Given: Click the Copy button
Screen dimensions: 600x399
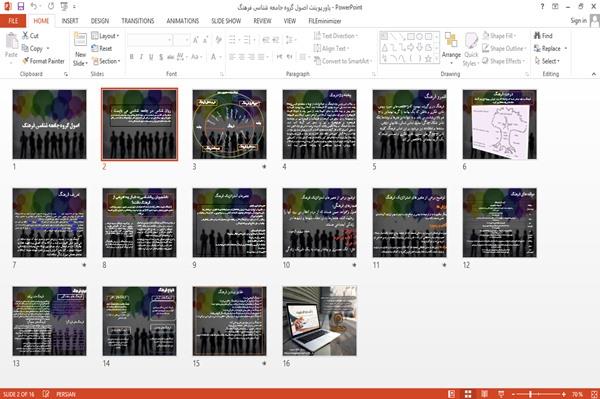Looking at the screenshot, I should click(x=32, y=49).
